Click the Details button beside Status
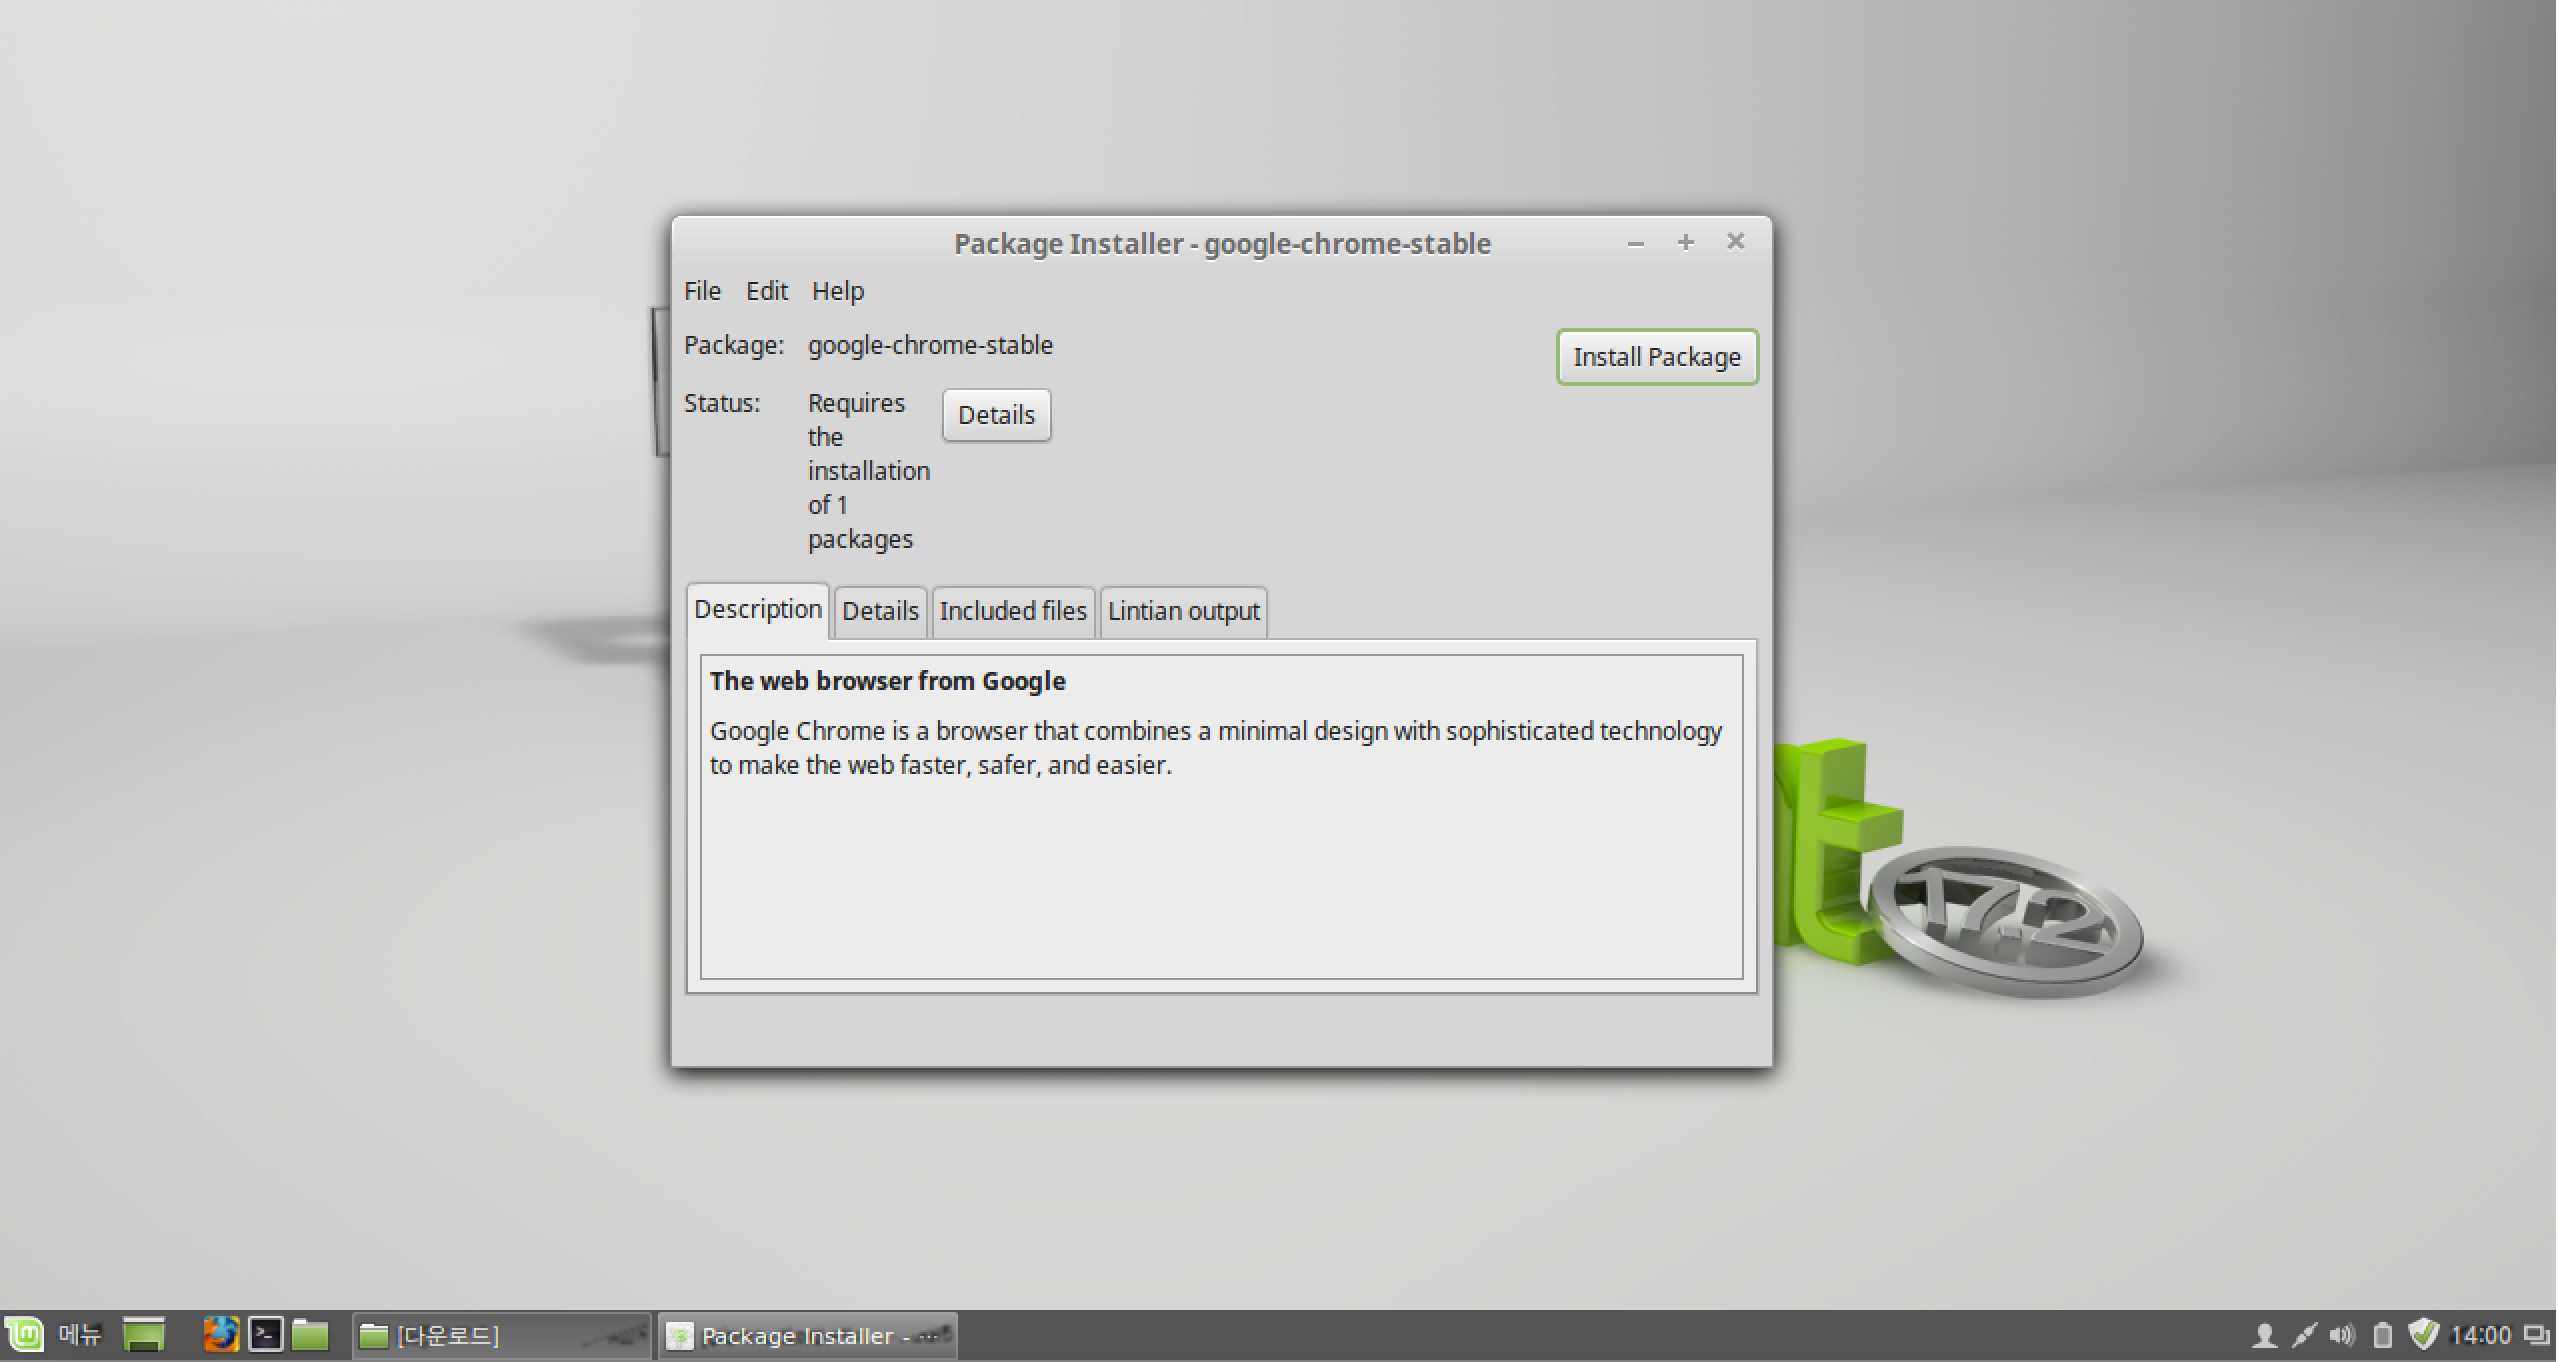 [x=996, y=415]
